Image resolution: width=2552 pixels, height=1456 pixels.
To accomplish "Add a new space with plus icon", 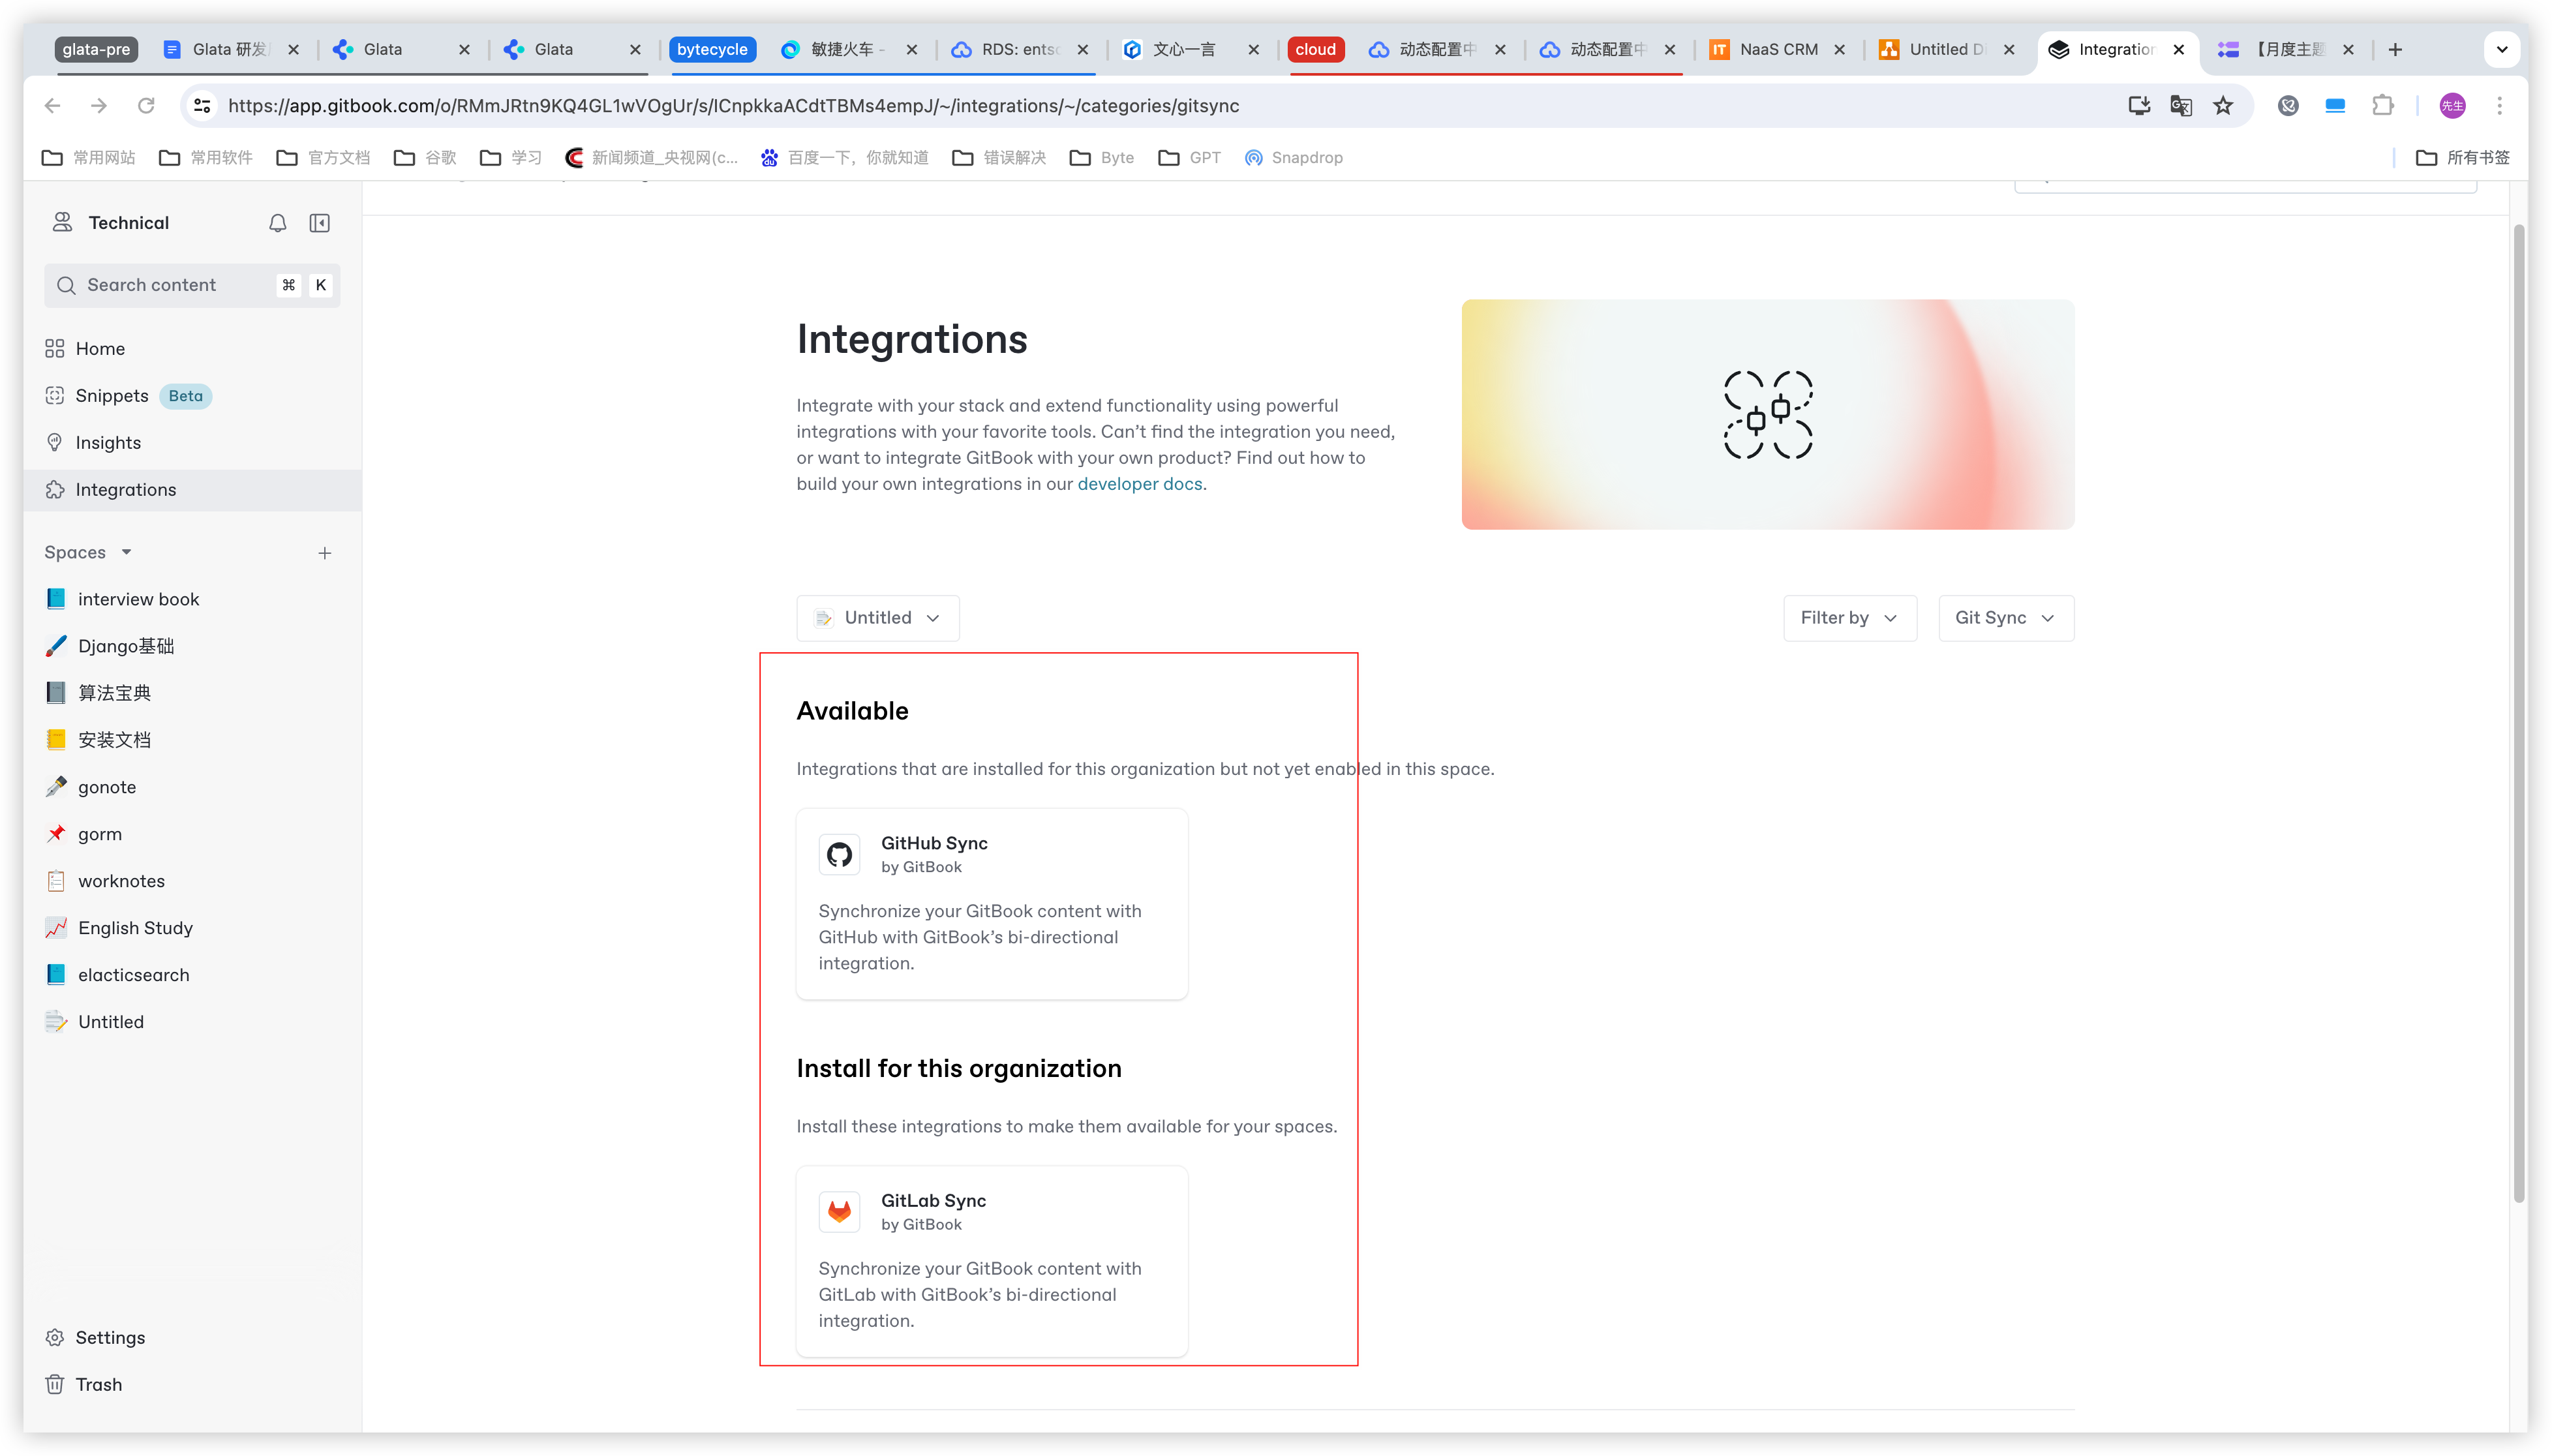I will tap(325, 553).
